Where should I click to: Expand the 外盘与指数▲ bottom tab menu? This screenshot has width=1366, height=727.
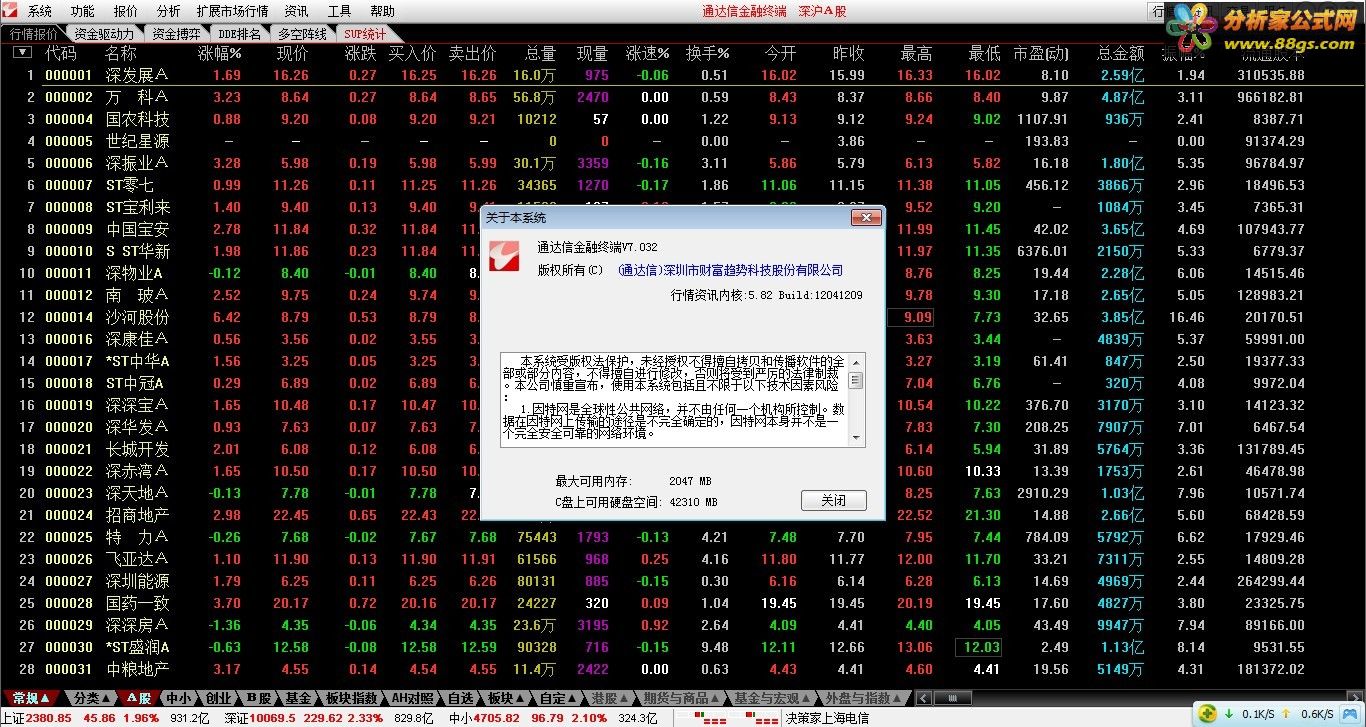click(x=863, y=698)
